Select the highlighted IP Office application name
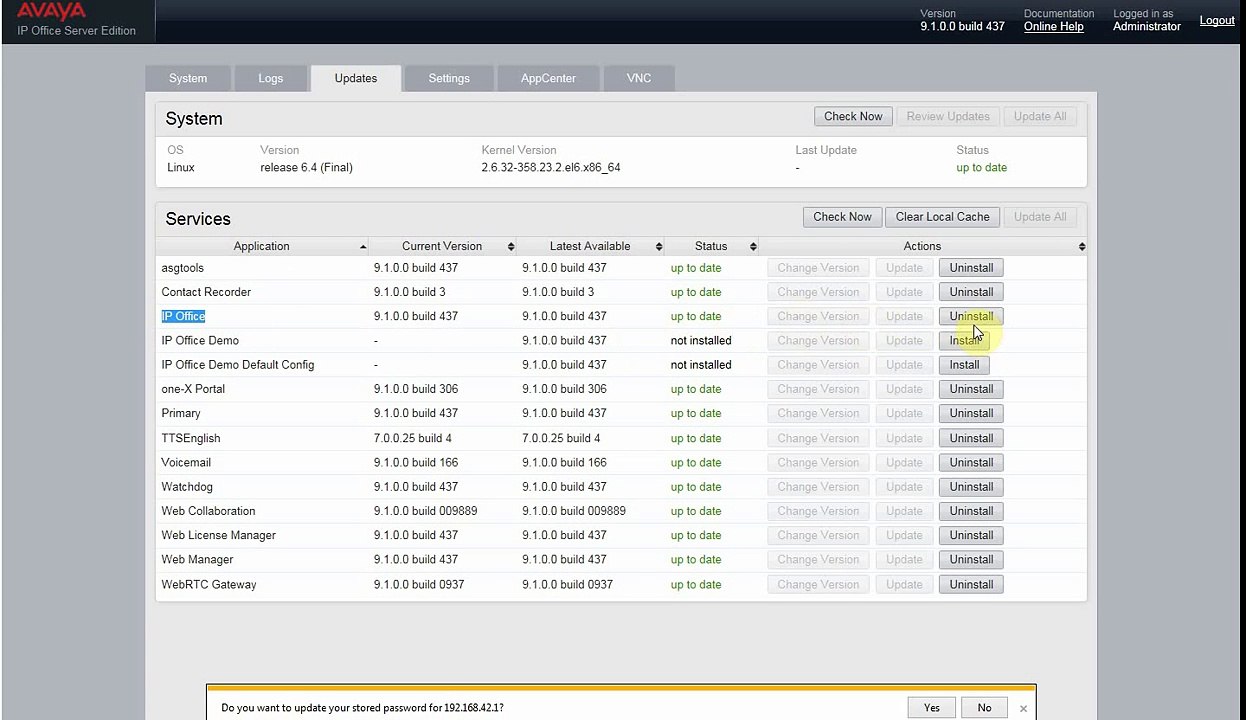1246x720 pixels. pos(183,316)
